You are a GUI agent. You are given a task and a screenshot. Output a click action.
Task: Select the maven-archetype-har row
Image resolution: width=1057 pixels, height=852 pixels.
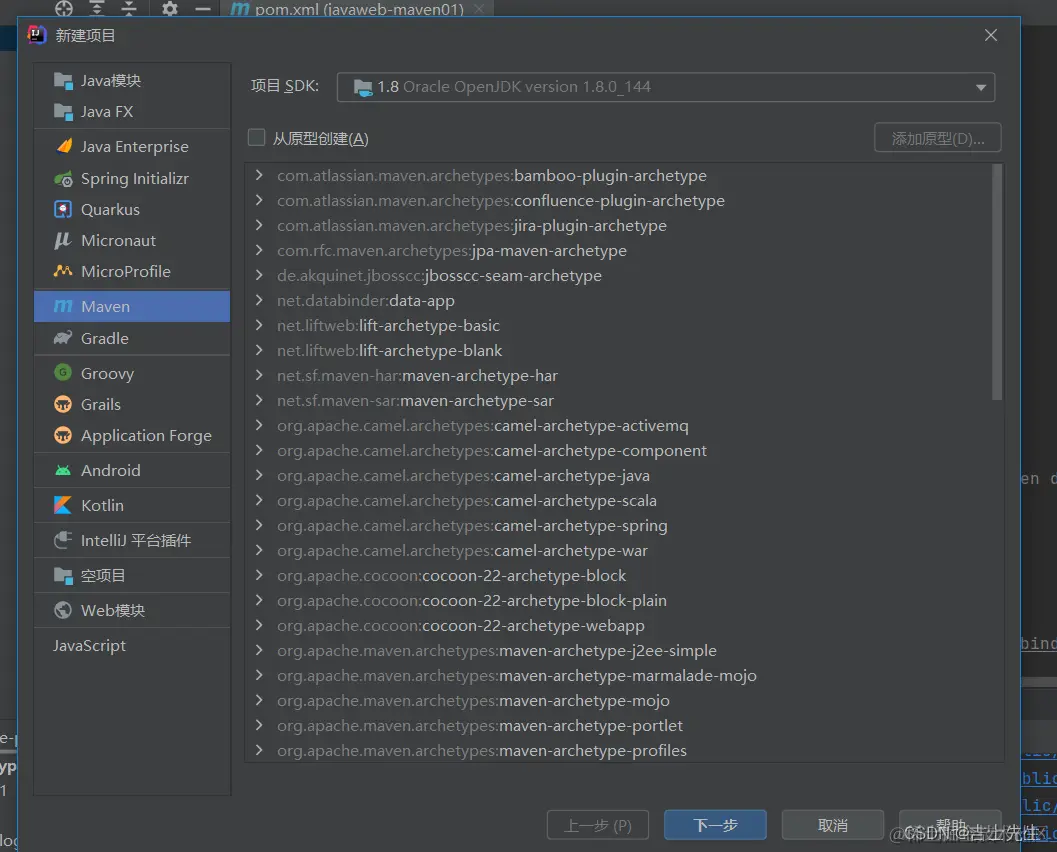[618, 375]
